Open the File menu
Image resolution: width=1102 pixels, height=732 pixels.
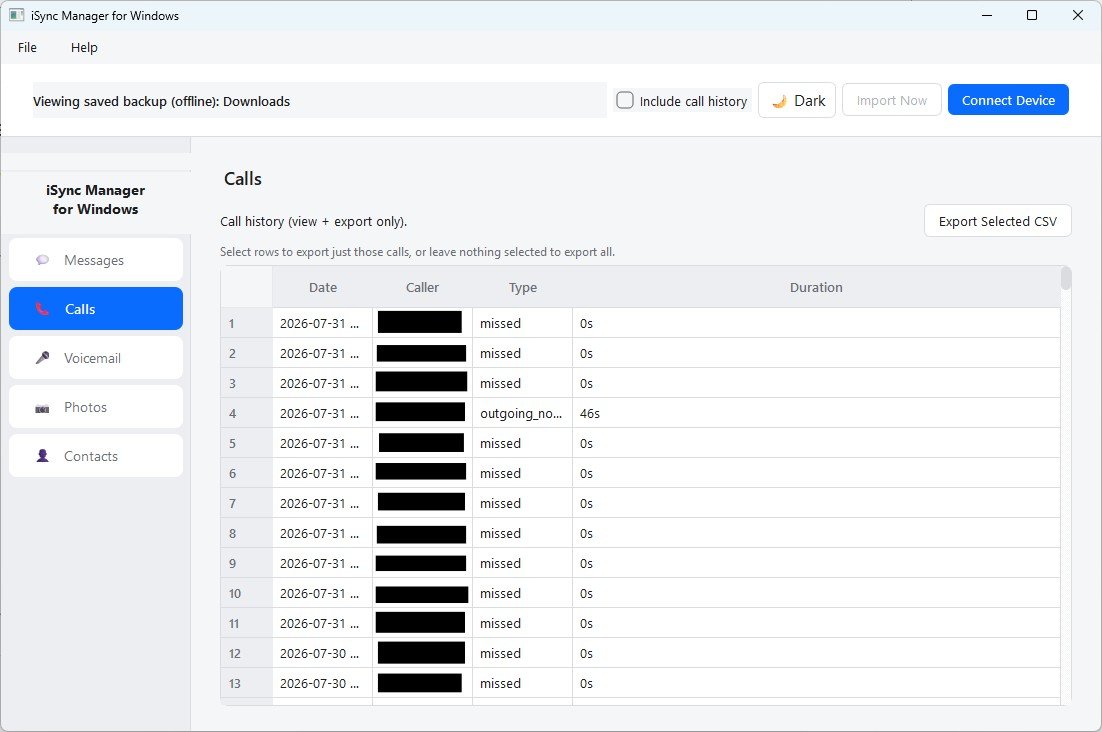click(x=27, y=47)
